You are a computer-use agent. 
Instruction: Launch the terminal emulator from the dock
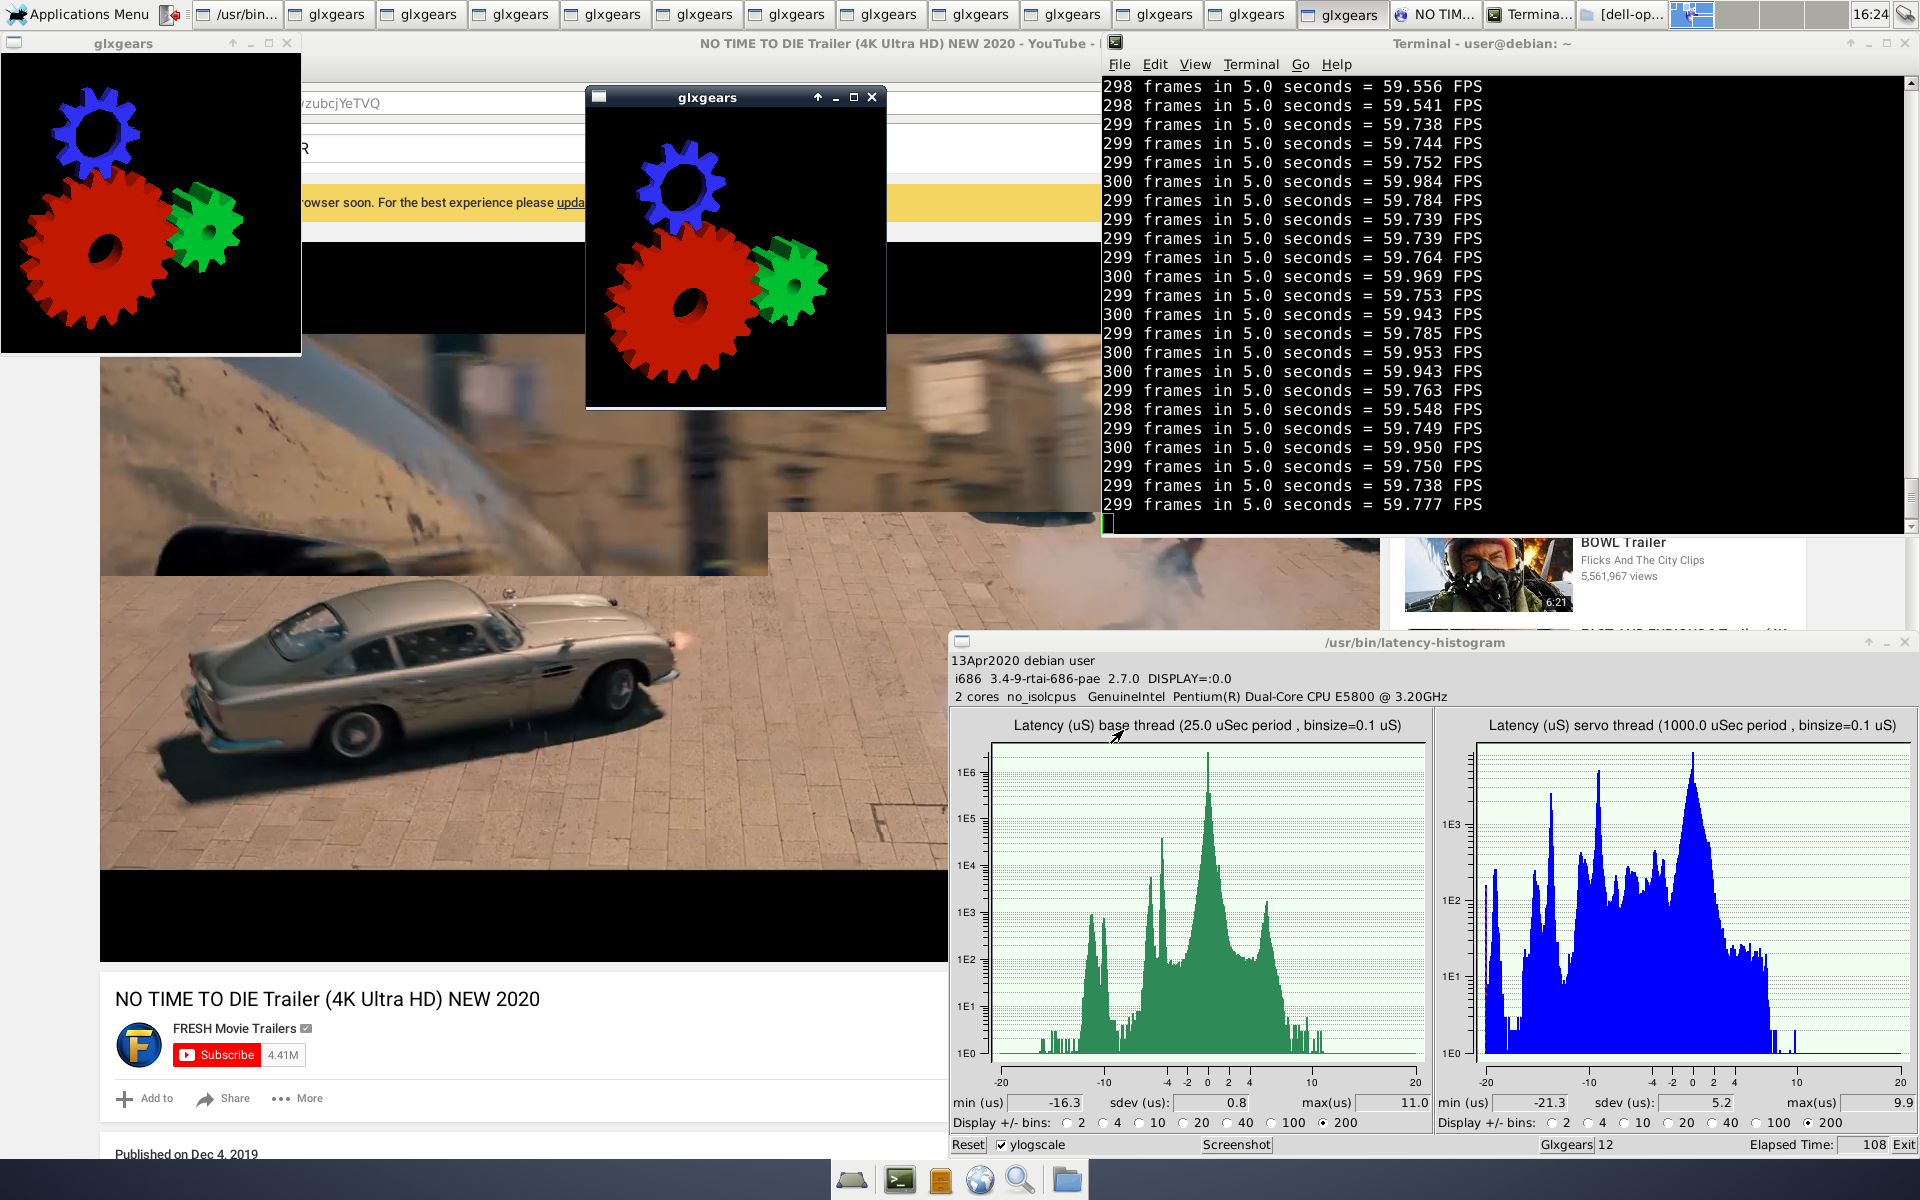coord(899,1180)
